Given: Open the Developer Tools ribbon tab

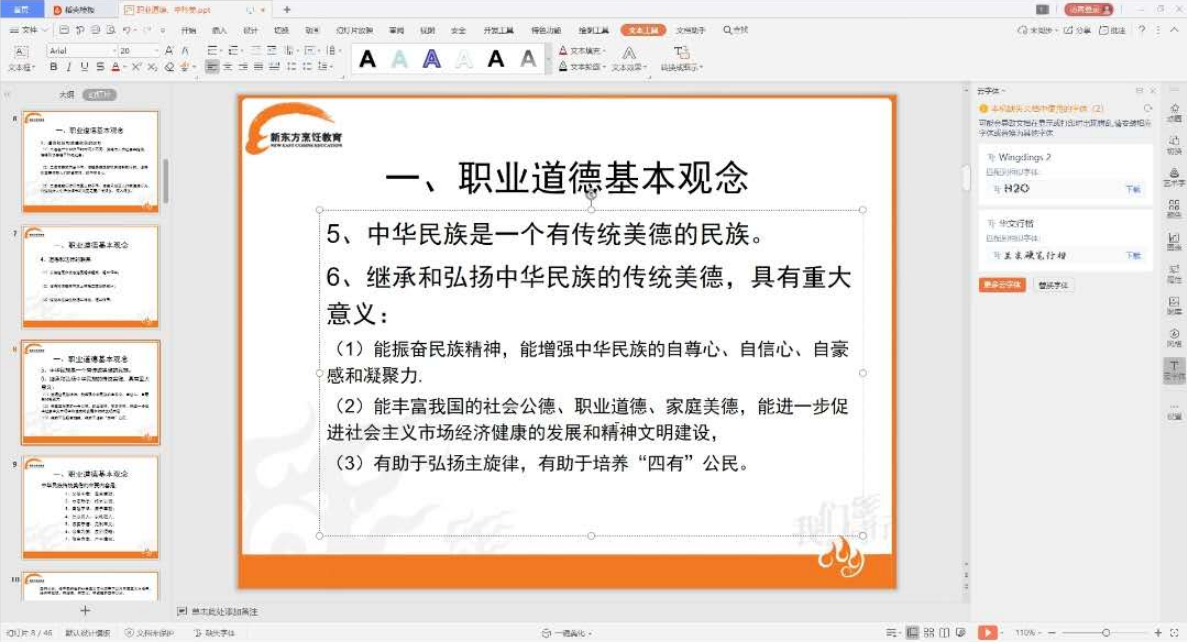Looking at the screenshot, I should (x=498, y=30).
